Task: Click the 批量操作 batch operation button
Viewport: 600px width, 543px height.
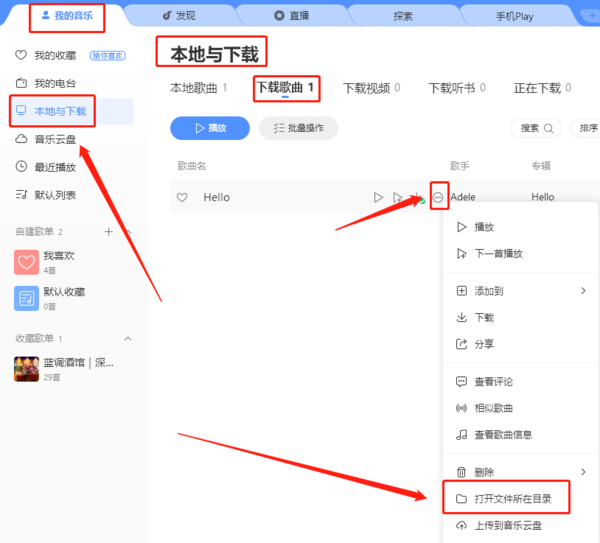Action: pyautogui.click(x=298, y=128)
